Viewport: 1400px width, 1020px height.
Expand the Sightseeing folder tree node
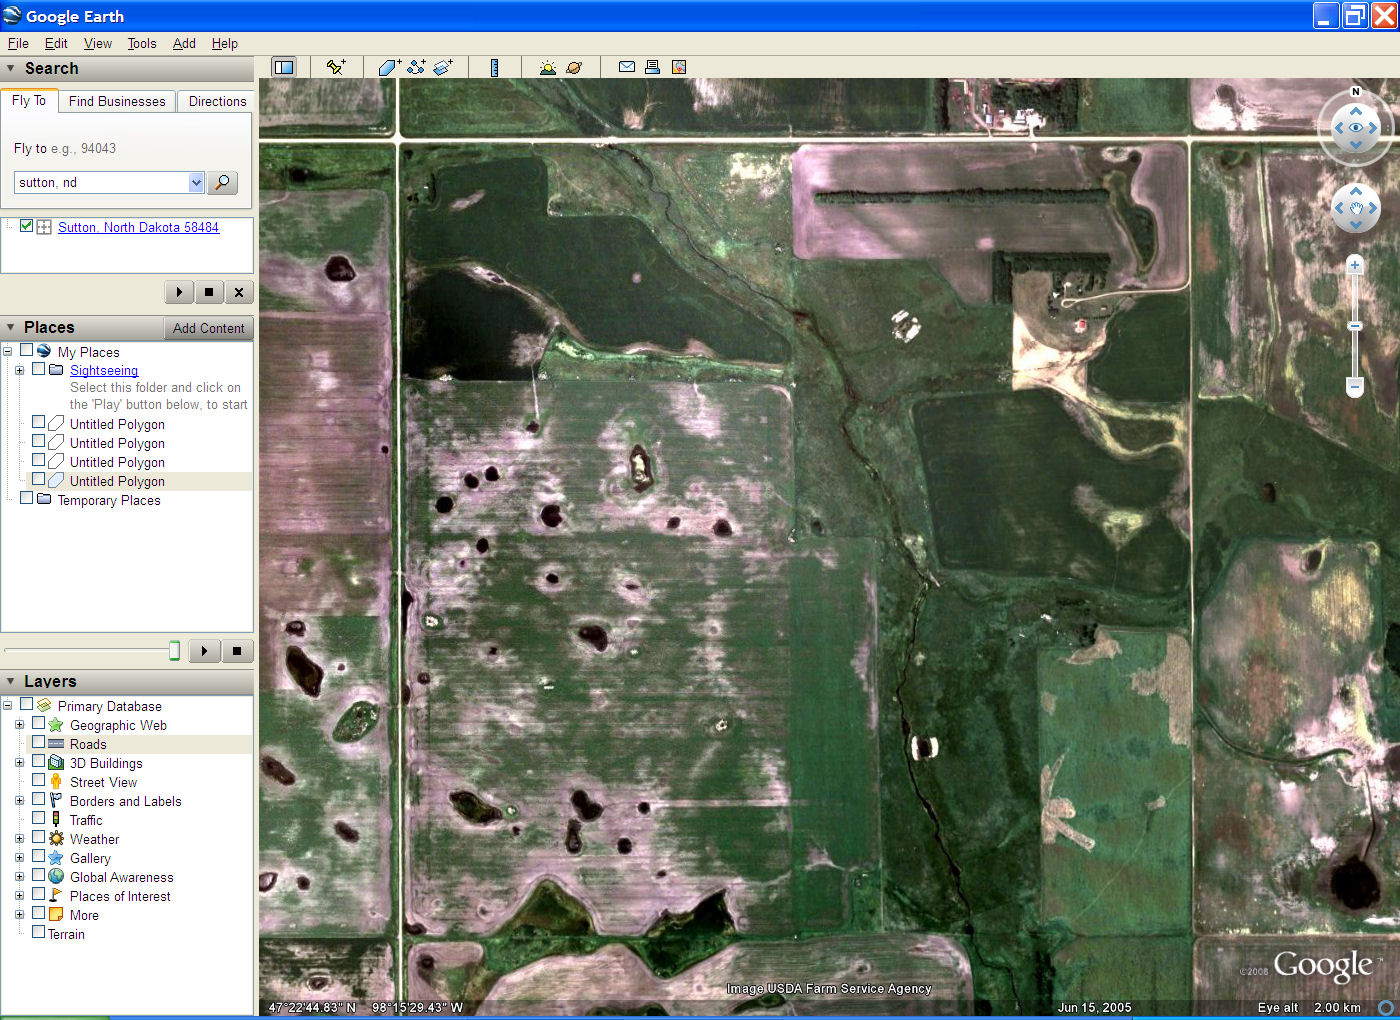click(x=19, y=370)
